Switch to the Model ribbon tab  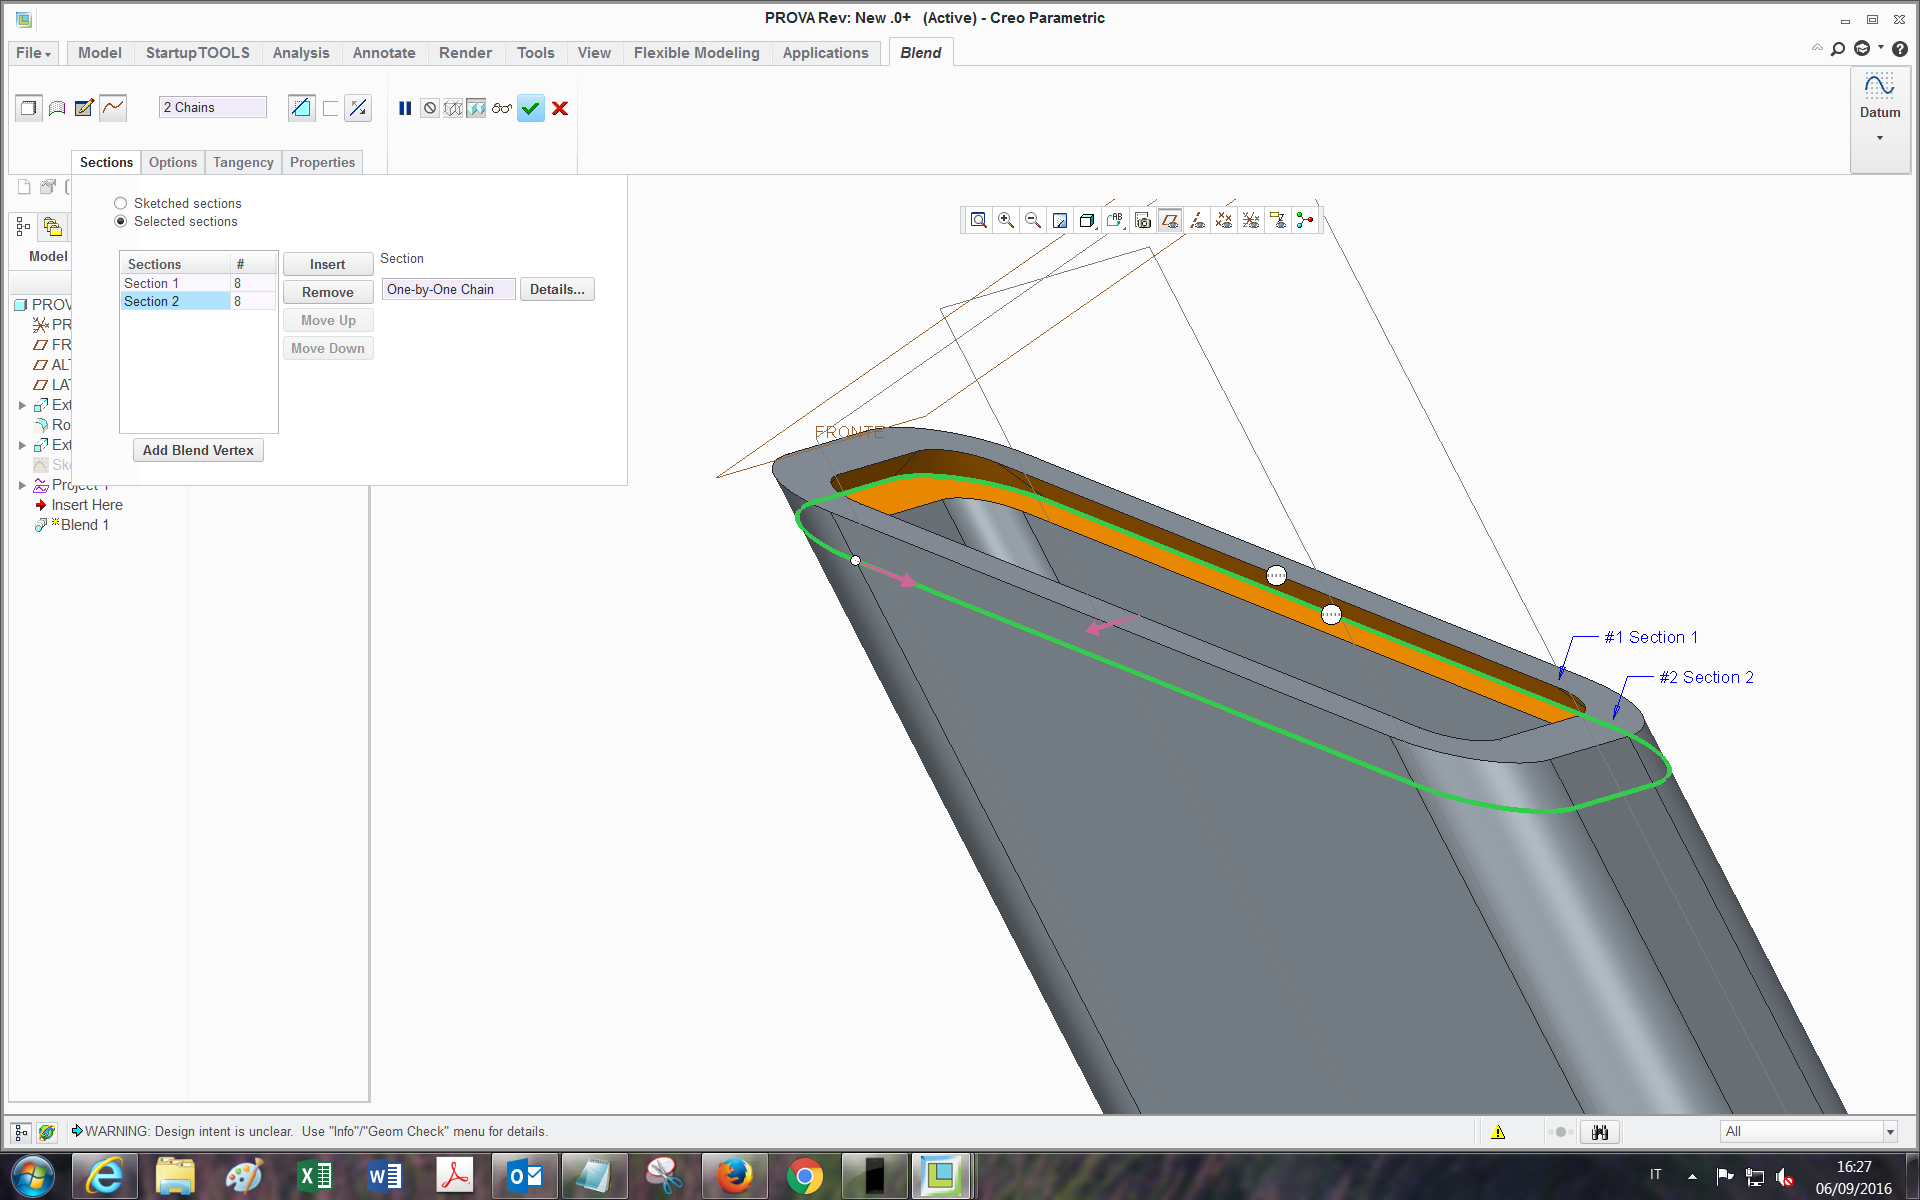point(100,53)
